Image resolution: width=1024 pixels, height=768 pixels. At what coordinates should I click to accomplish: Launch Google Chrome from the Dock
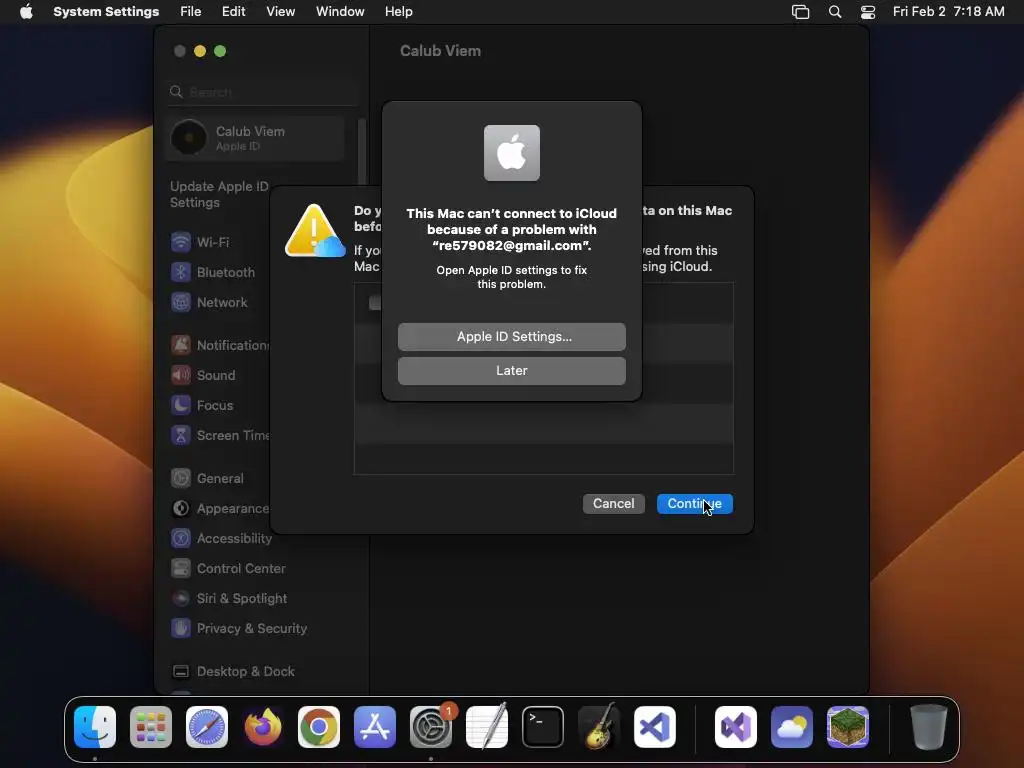coord(319,727)
